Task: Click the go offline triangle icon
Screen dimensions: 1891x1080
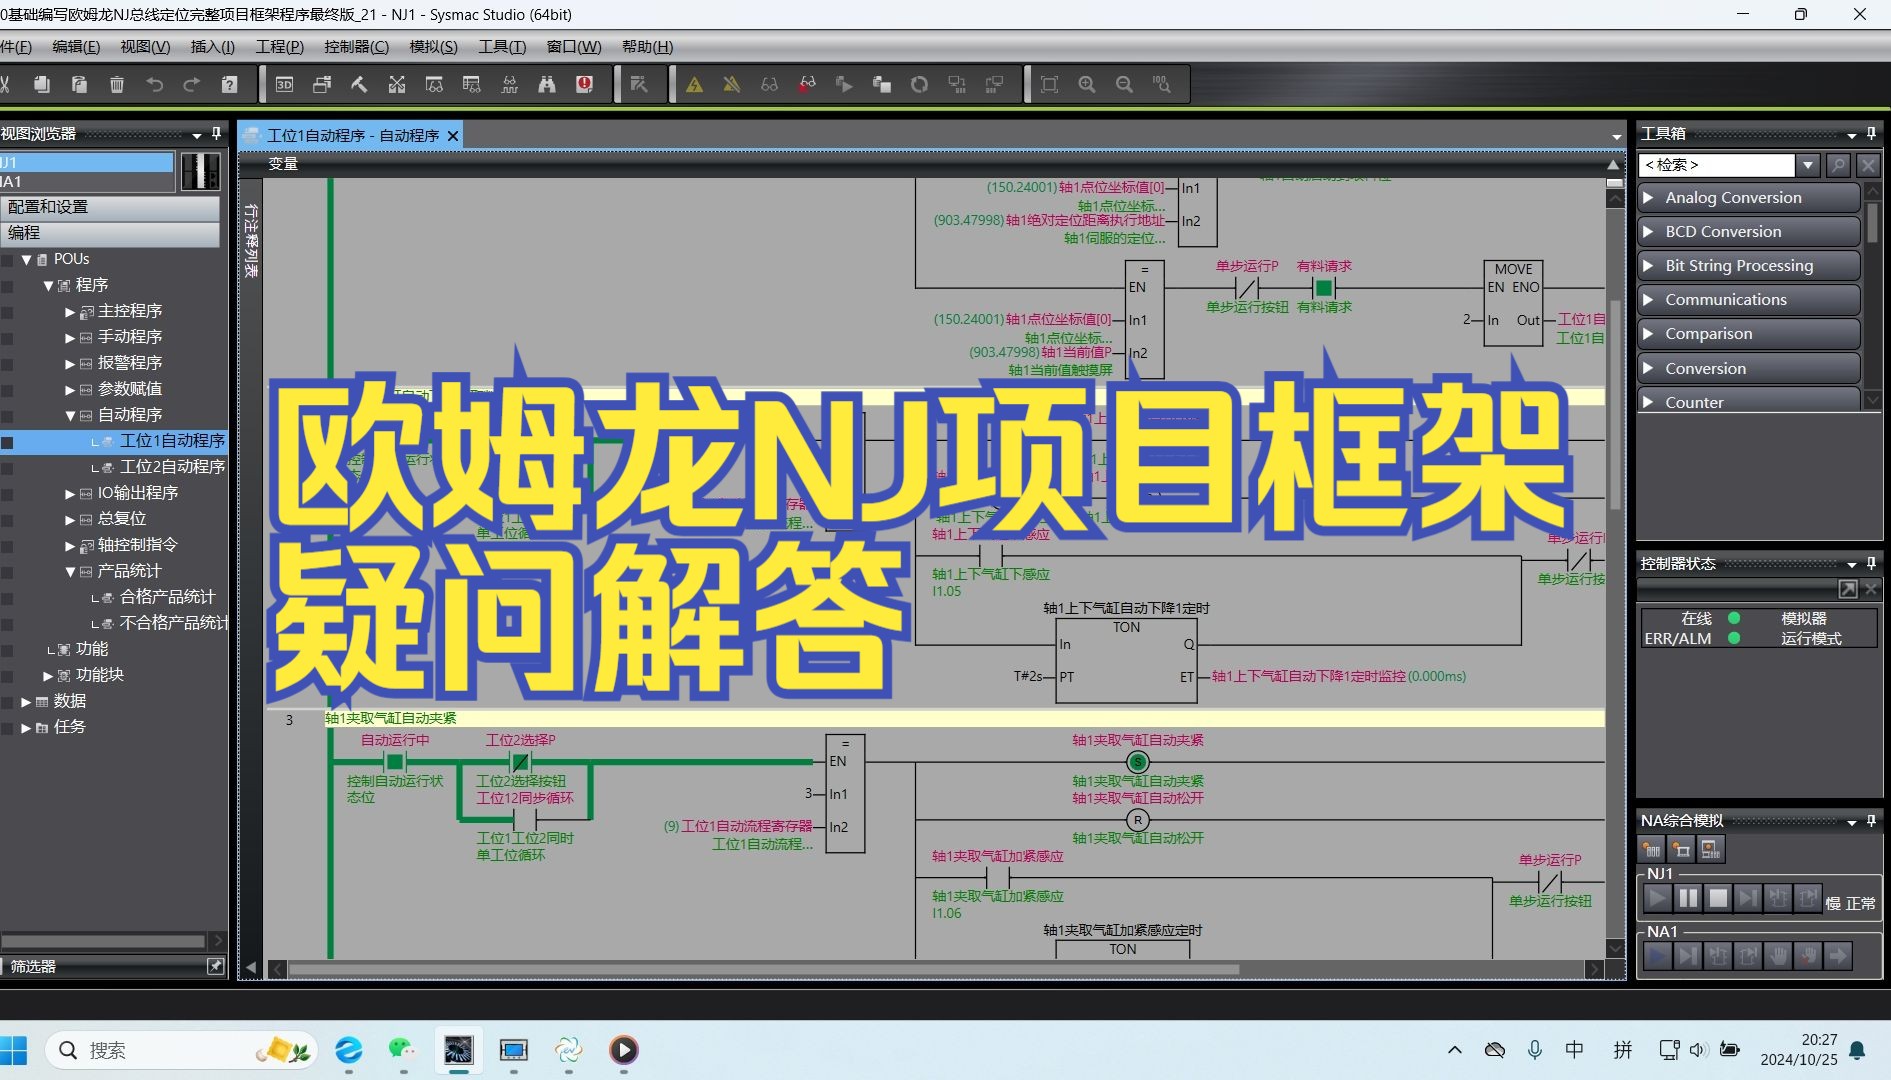Action: pyautogui.click(x=732, y=85)
